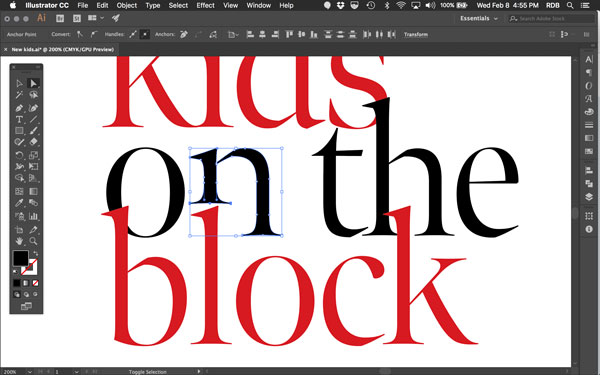The width and height of the screenshot is (600, 375).
Task: Open the Essentials workspace switcher
Action: [x=479, y=18]
